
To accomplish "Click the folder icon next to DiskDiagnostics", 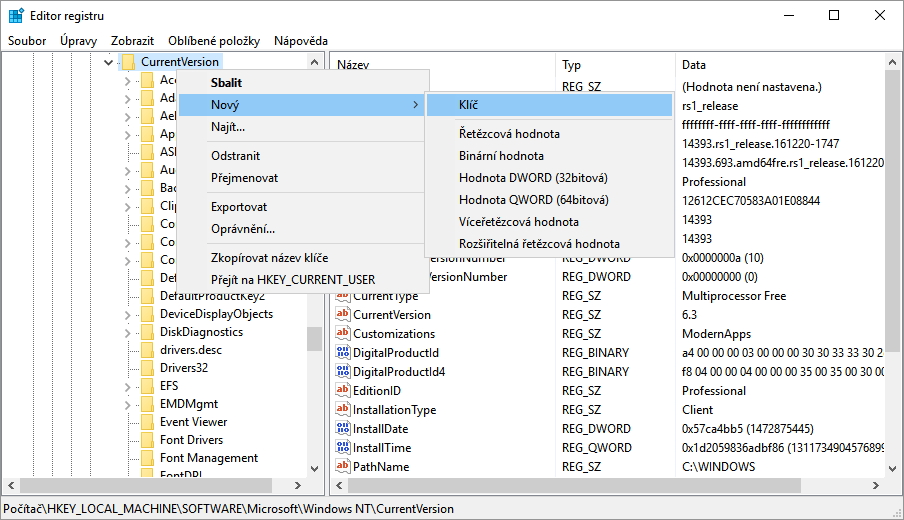I will click(147, 332).
